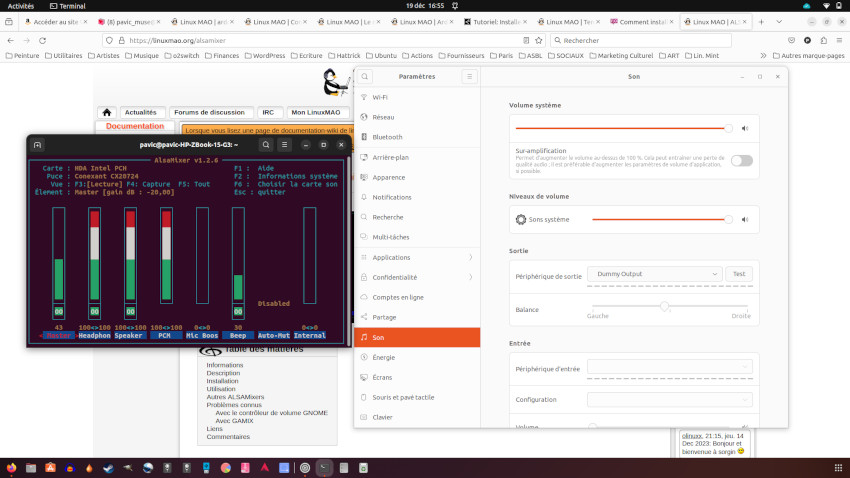Toggle the Sur-amplification switch
Viewport: 850px width, 478px height.
point(741,160)
